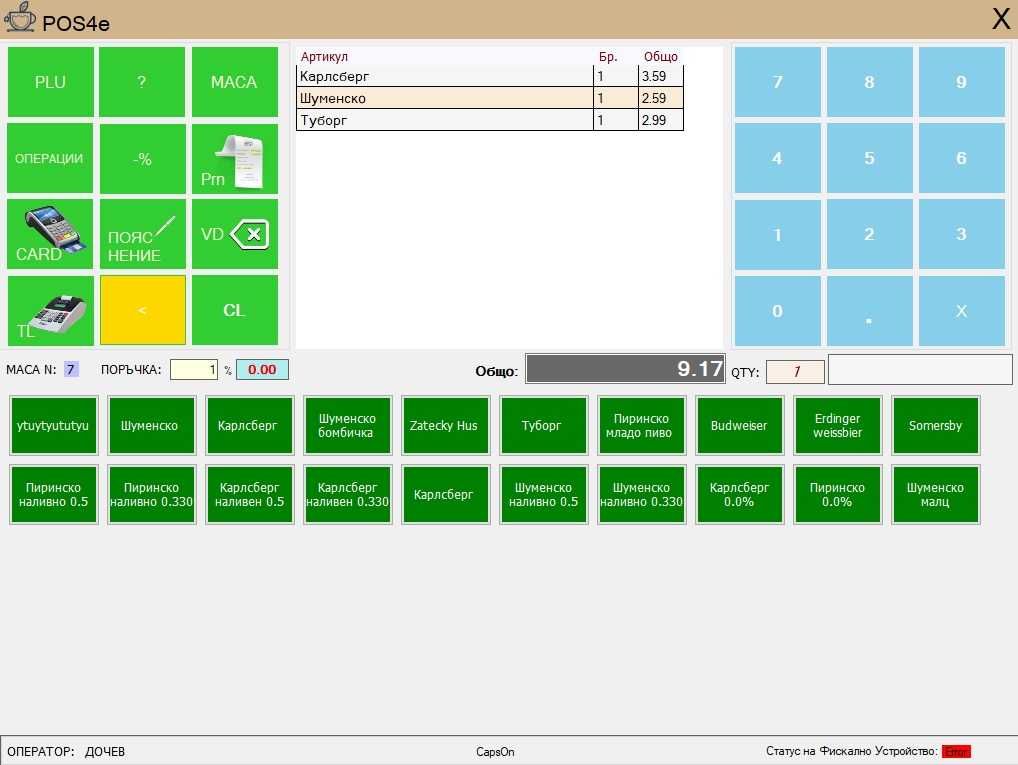The height and width of the screenshot is (765, 1018).
Task: Open the question mark help button
Action: coord(142,82)
